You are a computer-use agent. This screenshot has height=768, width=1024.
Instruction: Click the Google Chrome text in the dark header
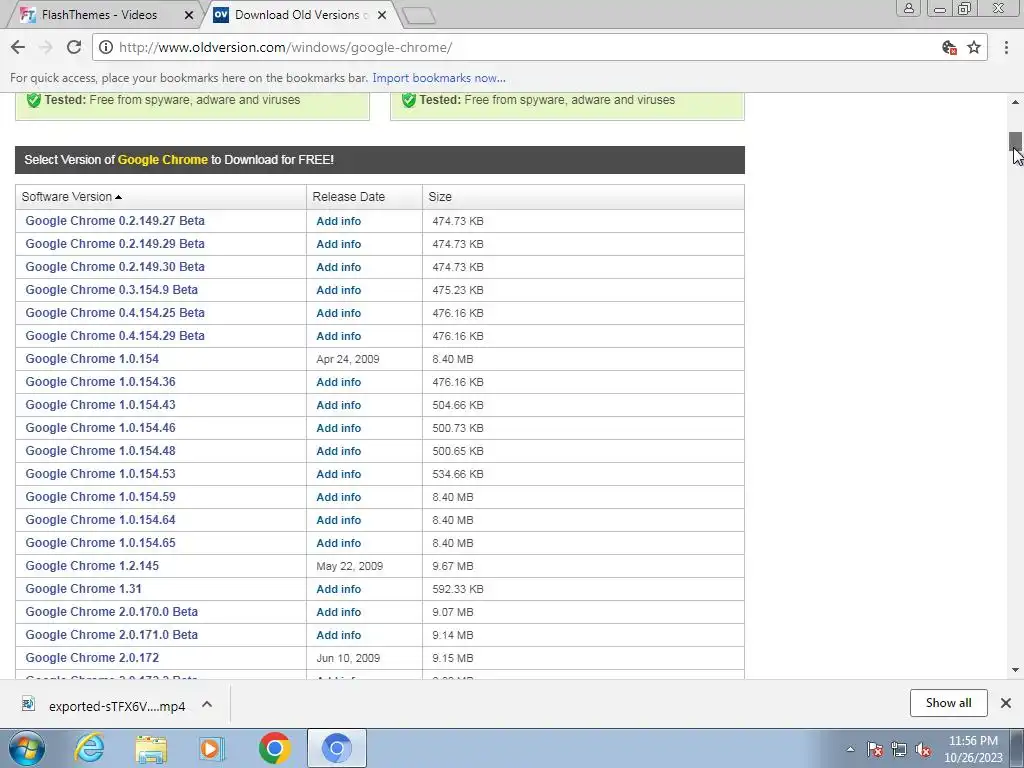click(163, 160)
